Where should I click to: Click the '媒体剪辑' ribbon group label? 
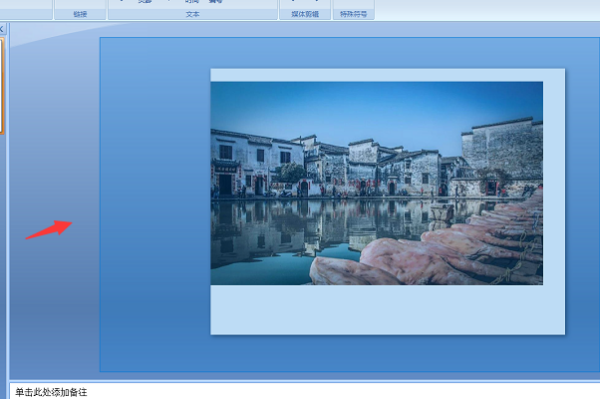pos(305,14)
